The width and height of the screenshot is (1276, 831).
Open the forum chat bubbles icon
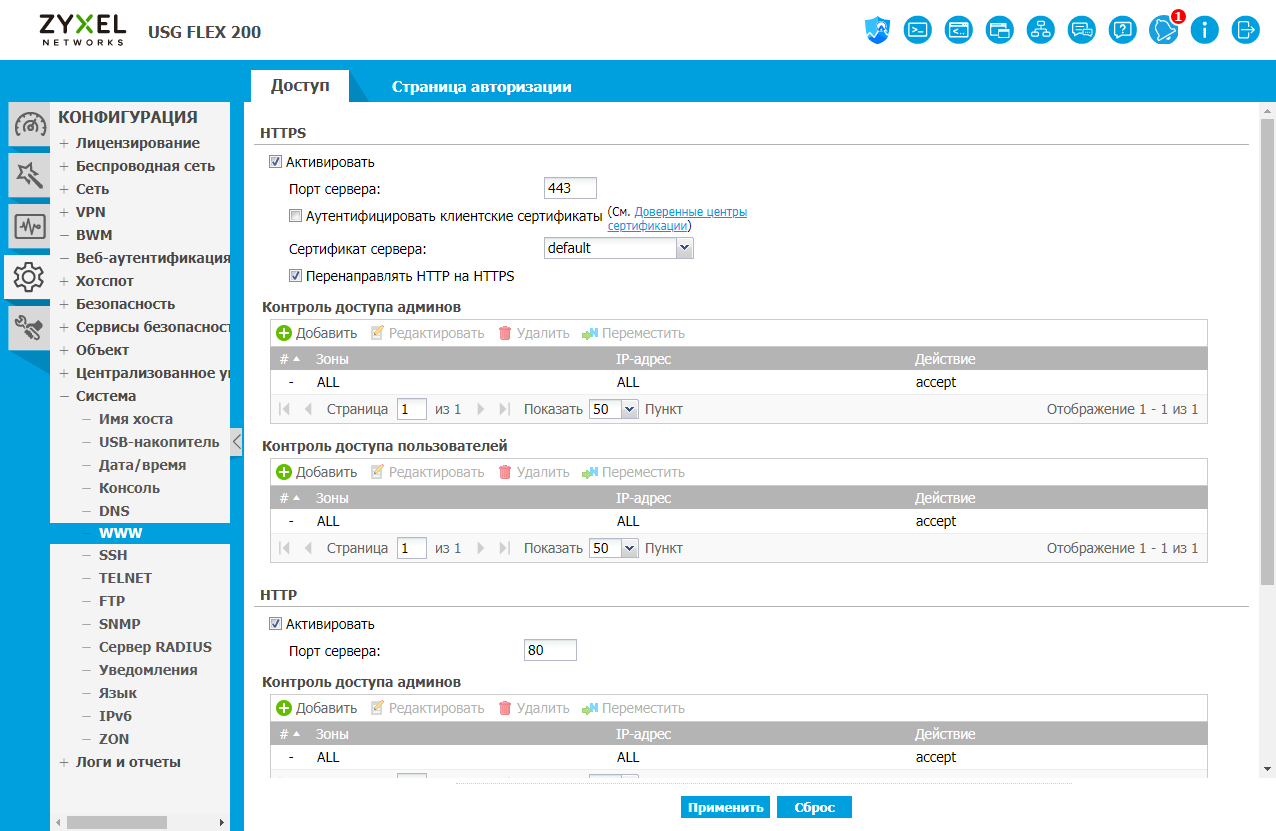pos(1082,30)
